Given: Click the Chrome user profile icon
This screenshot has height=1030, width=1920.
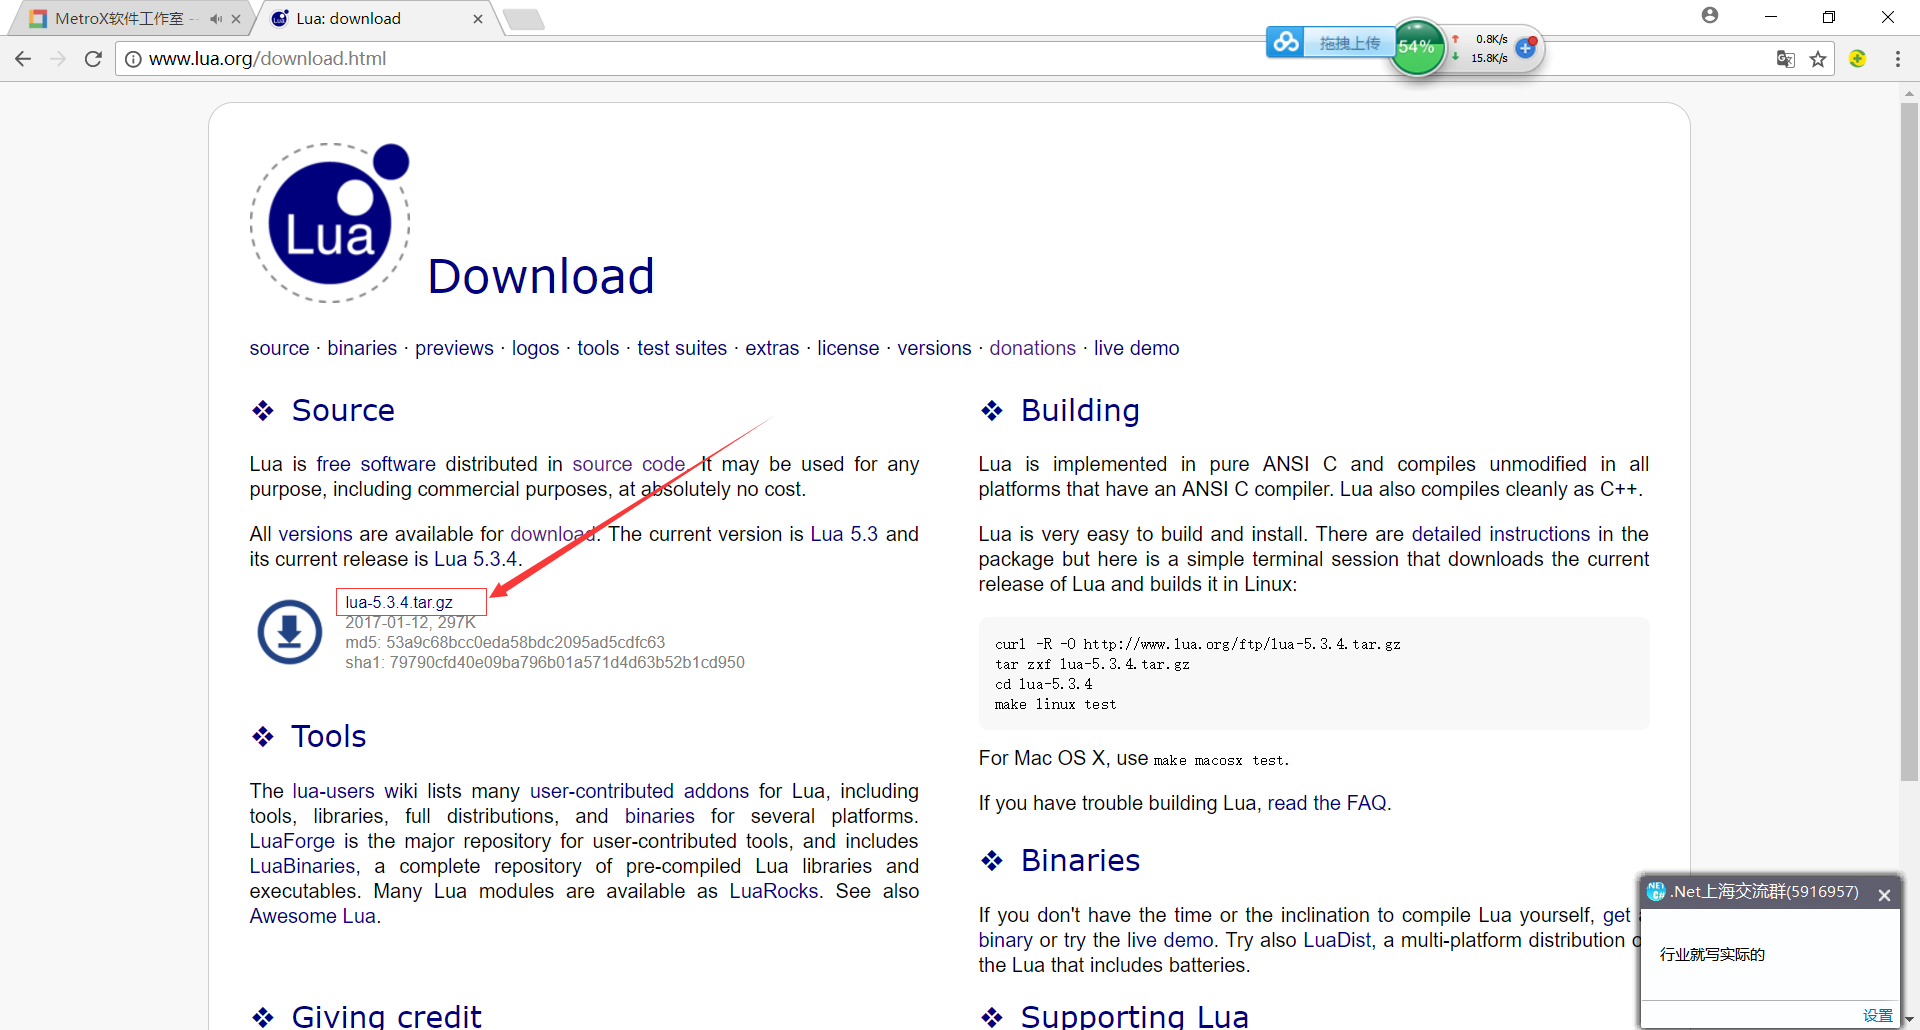Looking at the screenshot, I should (1710, 16).
